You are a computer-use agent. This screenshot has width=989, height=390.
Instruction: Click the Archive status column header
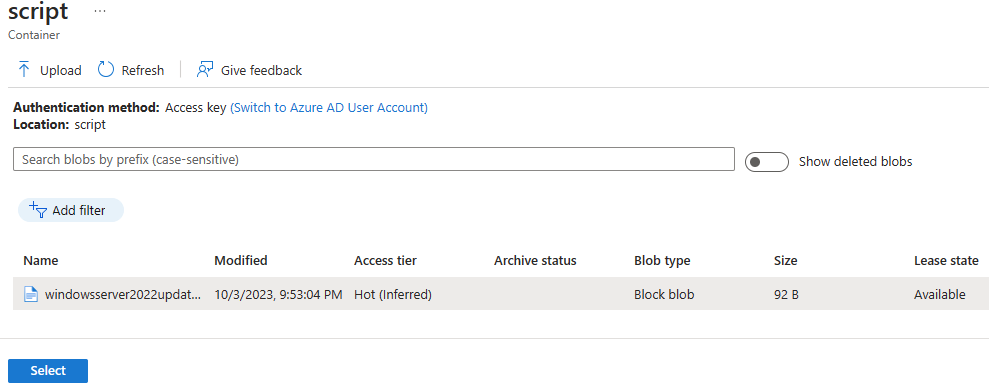pyautogui.click(x=535, y=260)
